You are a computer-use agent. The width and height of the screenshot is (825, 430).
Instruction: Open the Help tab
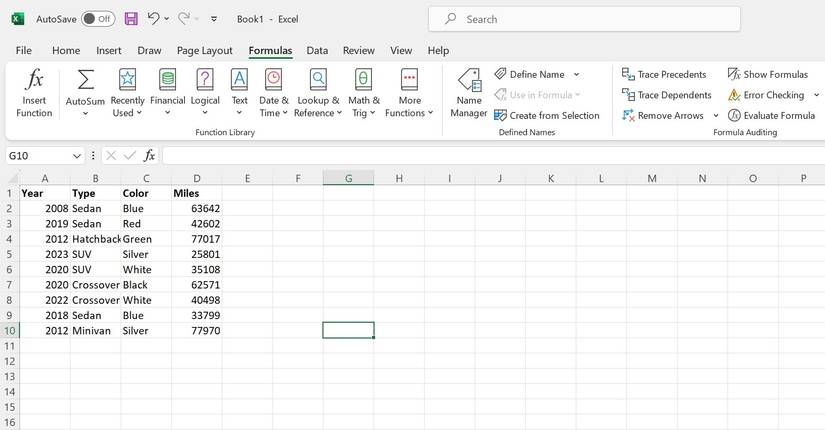(x=438, y=51)
